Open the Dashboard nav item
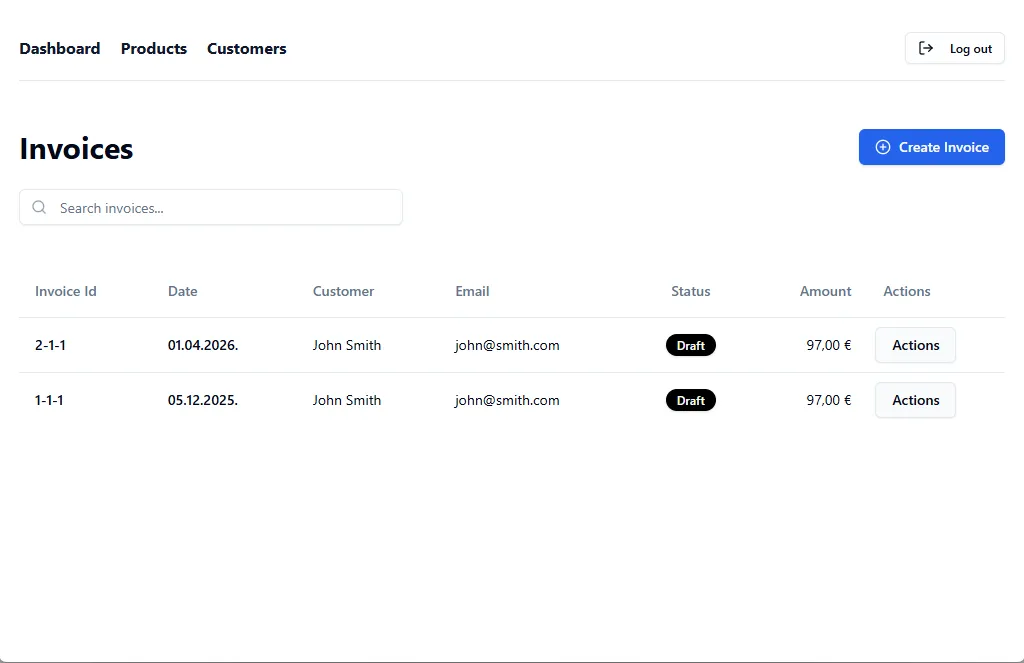Viewport: 1024px width, 663px height. tap(60, 48)
